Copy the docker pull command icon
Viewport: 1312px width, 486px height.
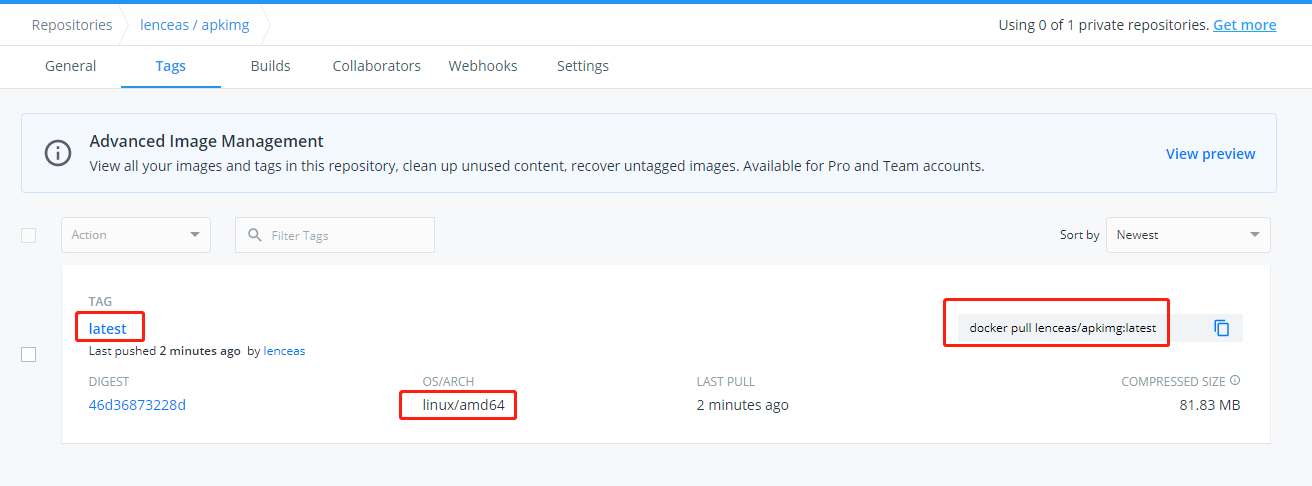1221,328
